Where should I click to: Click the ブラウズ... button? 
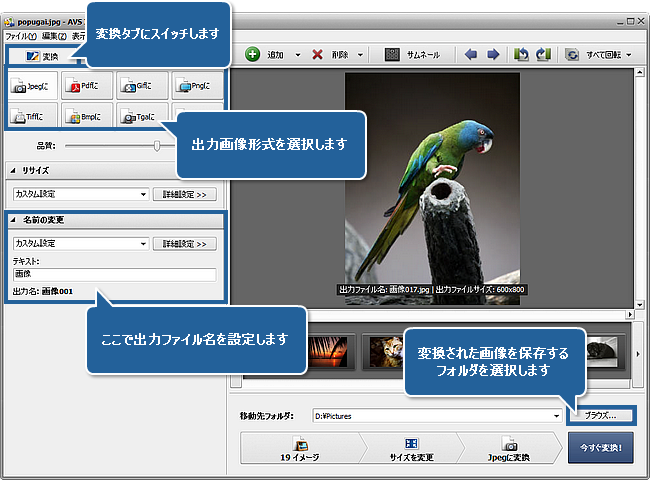[x=600, y=415]
